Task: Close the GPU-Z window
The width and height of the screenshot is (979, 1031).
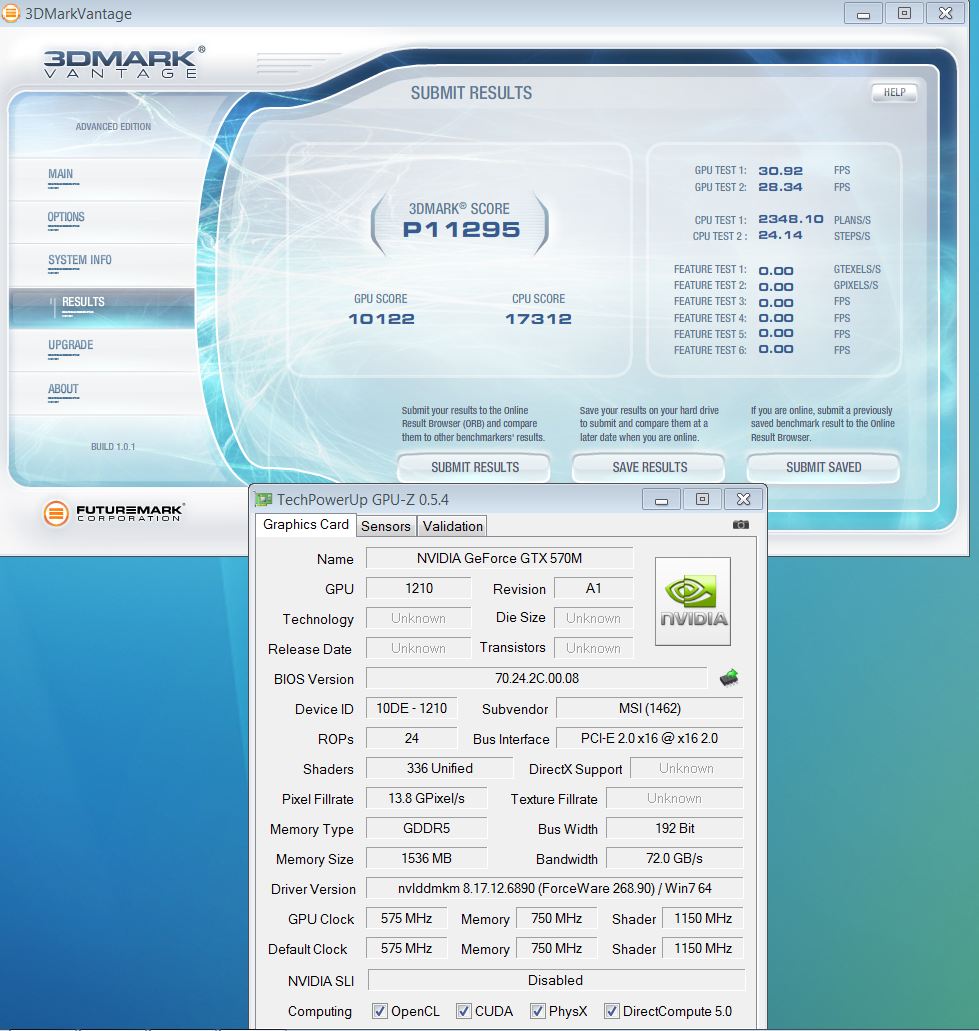Action: click(744, 500)
